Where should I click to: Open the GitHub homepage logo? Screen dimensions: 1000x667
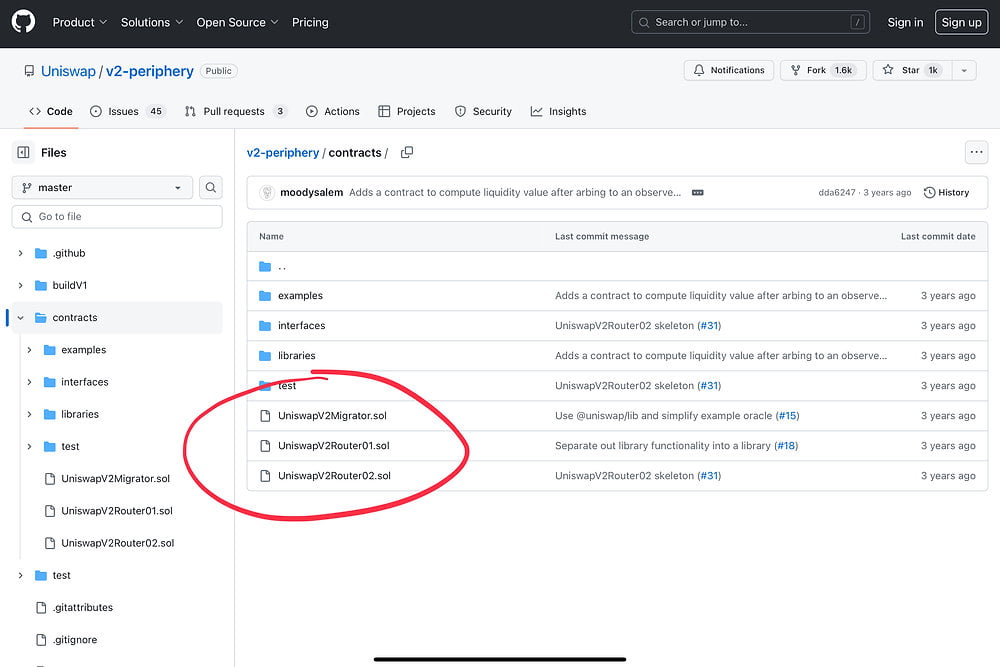point(24,22)
